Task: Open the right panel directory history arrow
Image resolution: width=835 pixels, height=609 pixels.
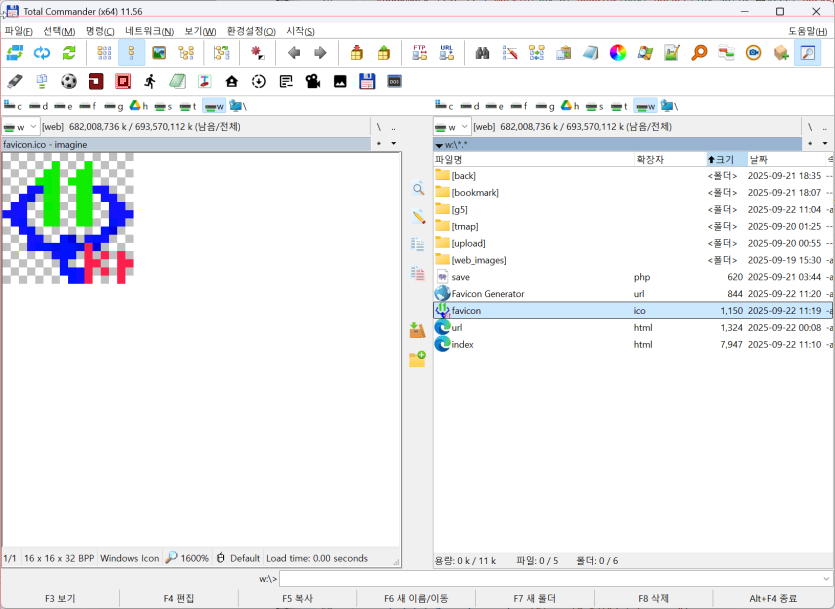Action: pos(825,144)
